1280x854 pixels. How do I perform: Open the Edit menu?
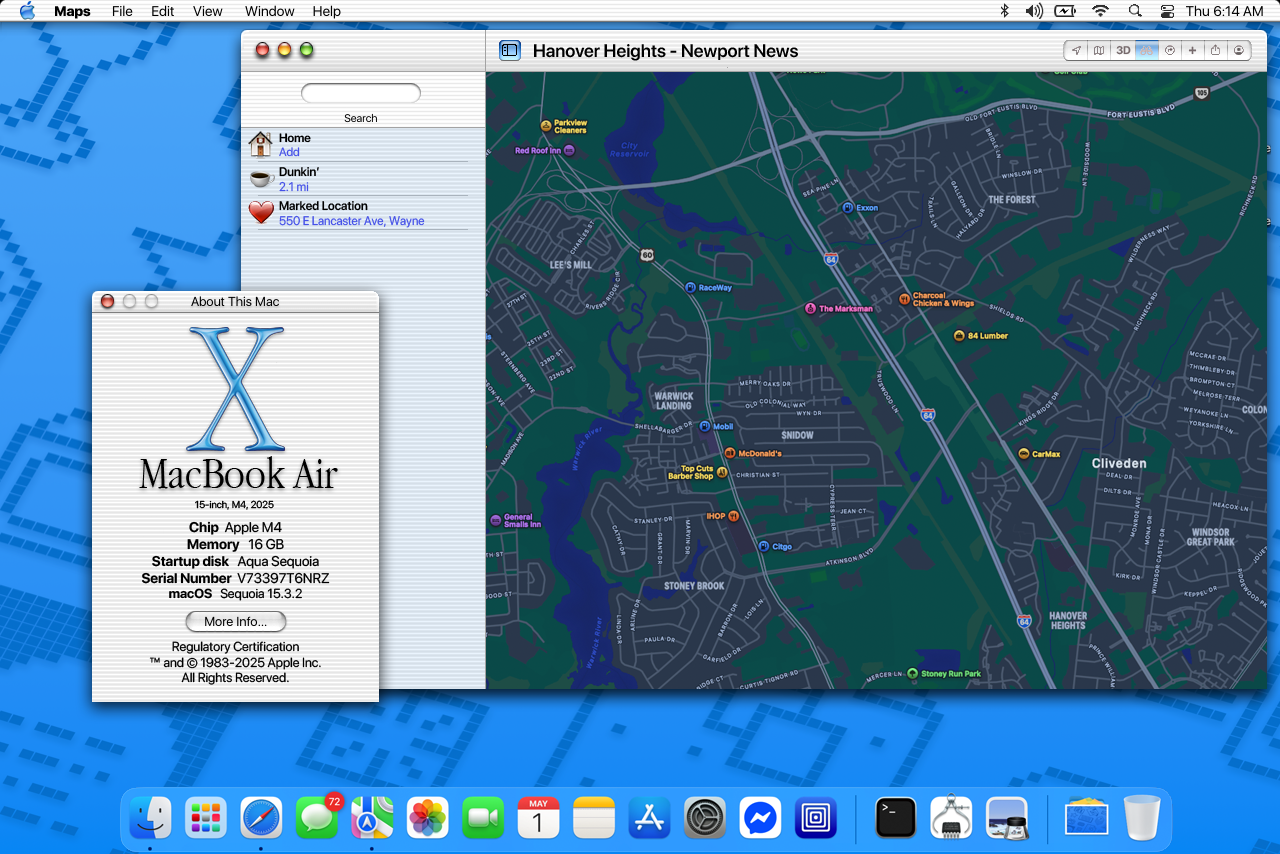[162, 11]
